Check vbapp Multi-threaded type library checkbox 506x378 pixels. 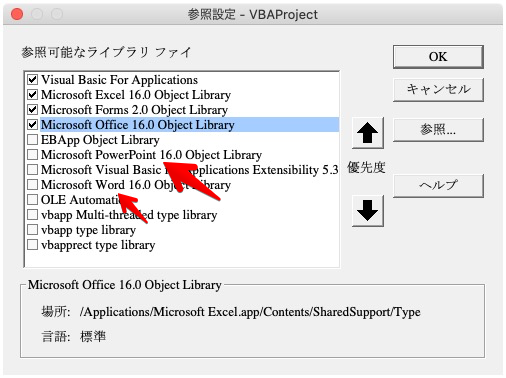click(x=32, y=215)
